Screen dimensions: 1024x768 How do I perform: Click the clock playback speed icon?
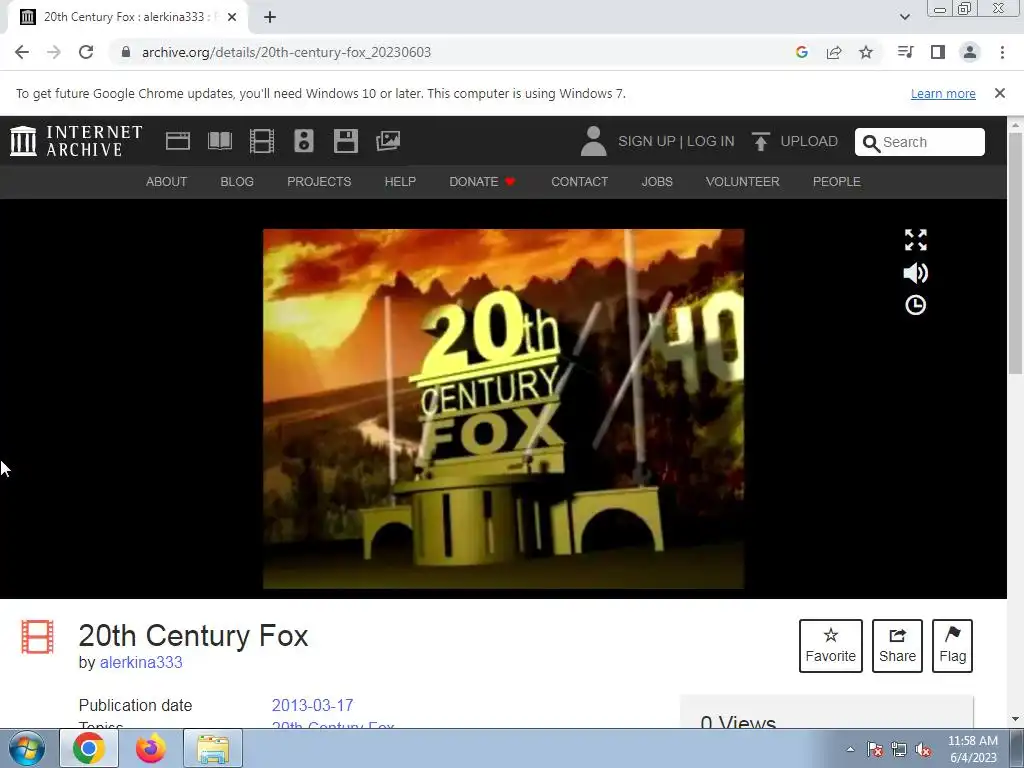[916, 305]
